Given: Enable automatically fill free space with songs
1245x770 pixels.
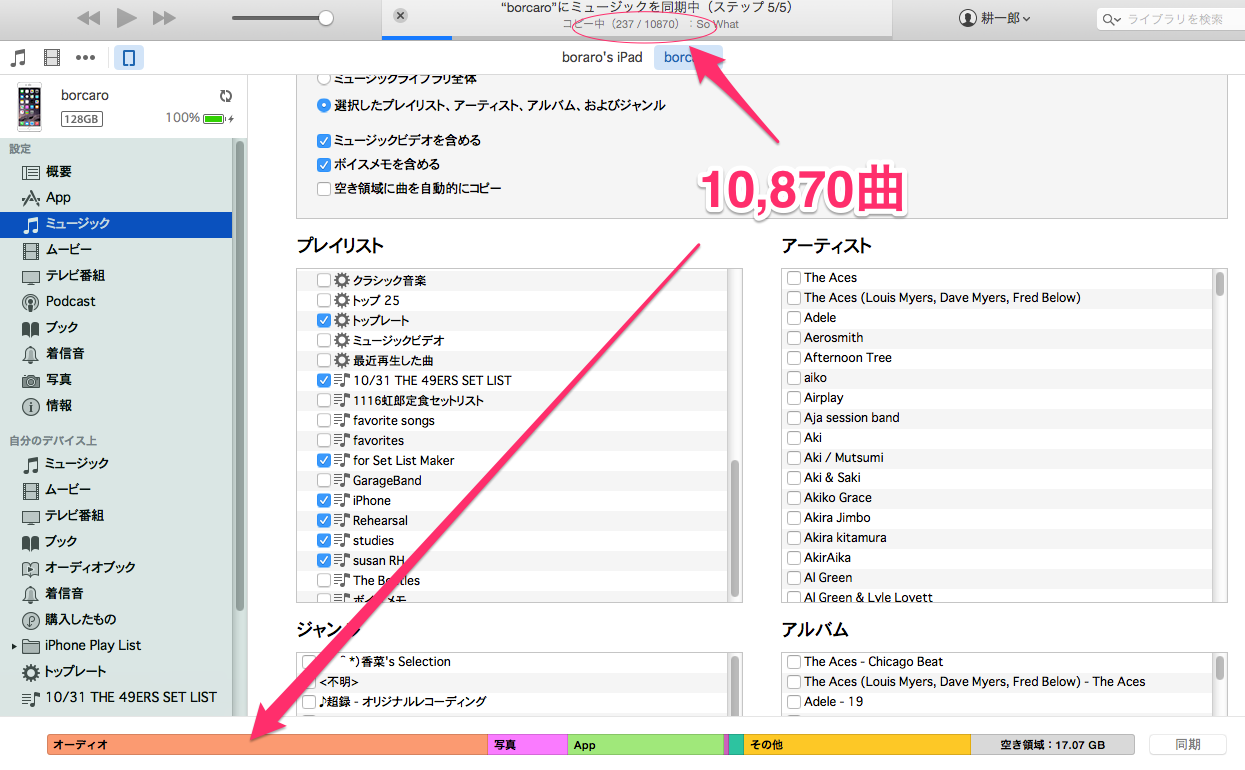Looking at the screenshot, I should click(x=324, y=188).
